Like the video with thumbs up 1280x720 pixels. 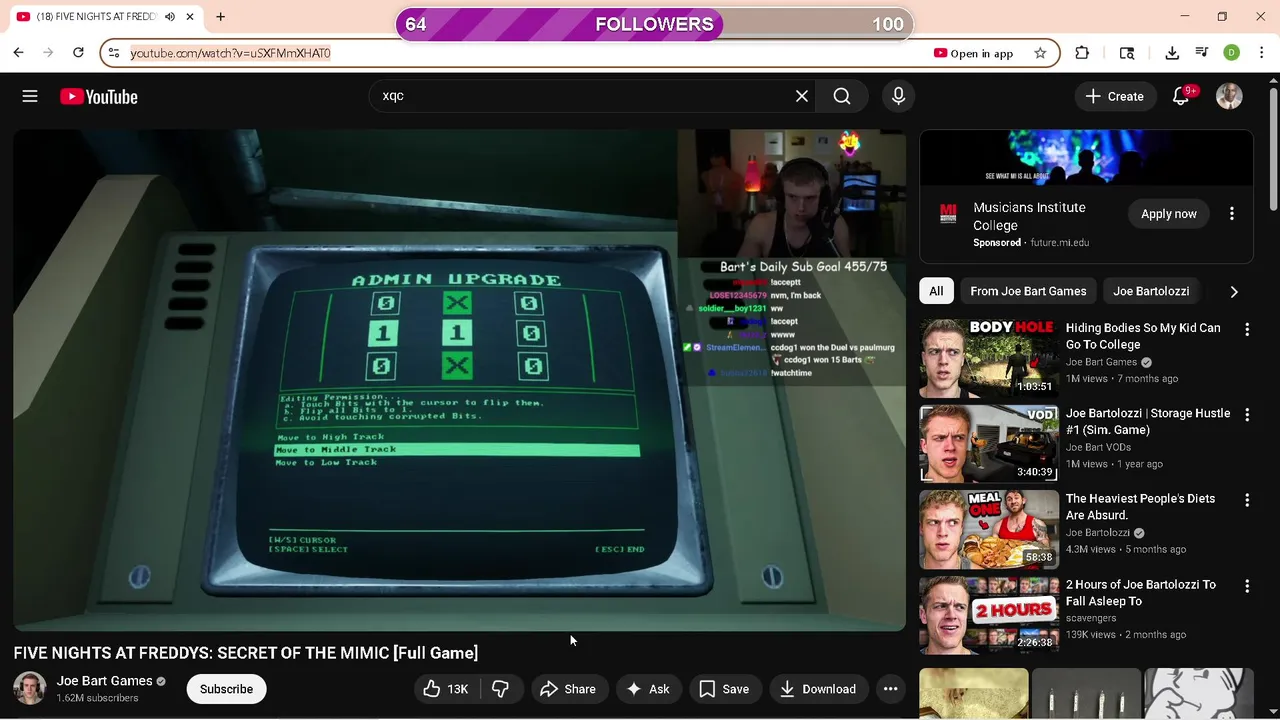pos(446,689)
